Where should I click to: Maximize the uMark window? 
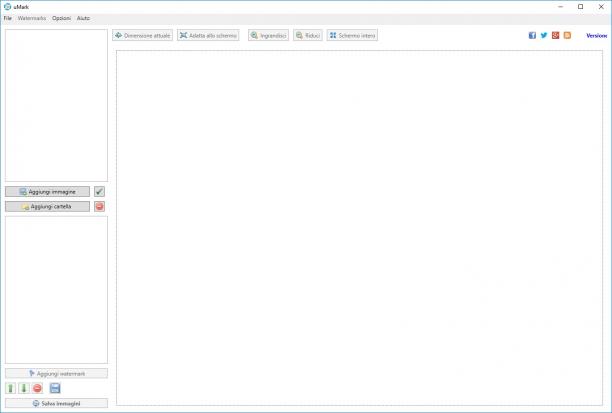[x=581, y=7]
